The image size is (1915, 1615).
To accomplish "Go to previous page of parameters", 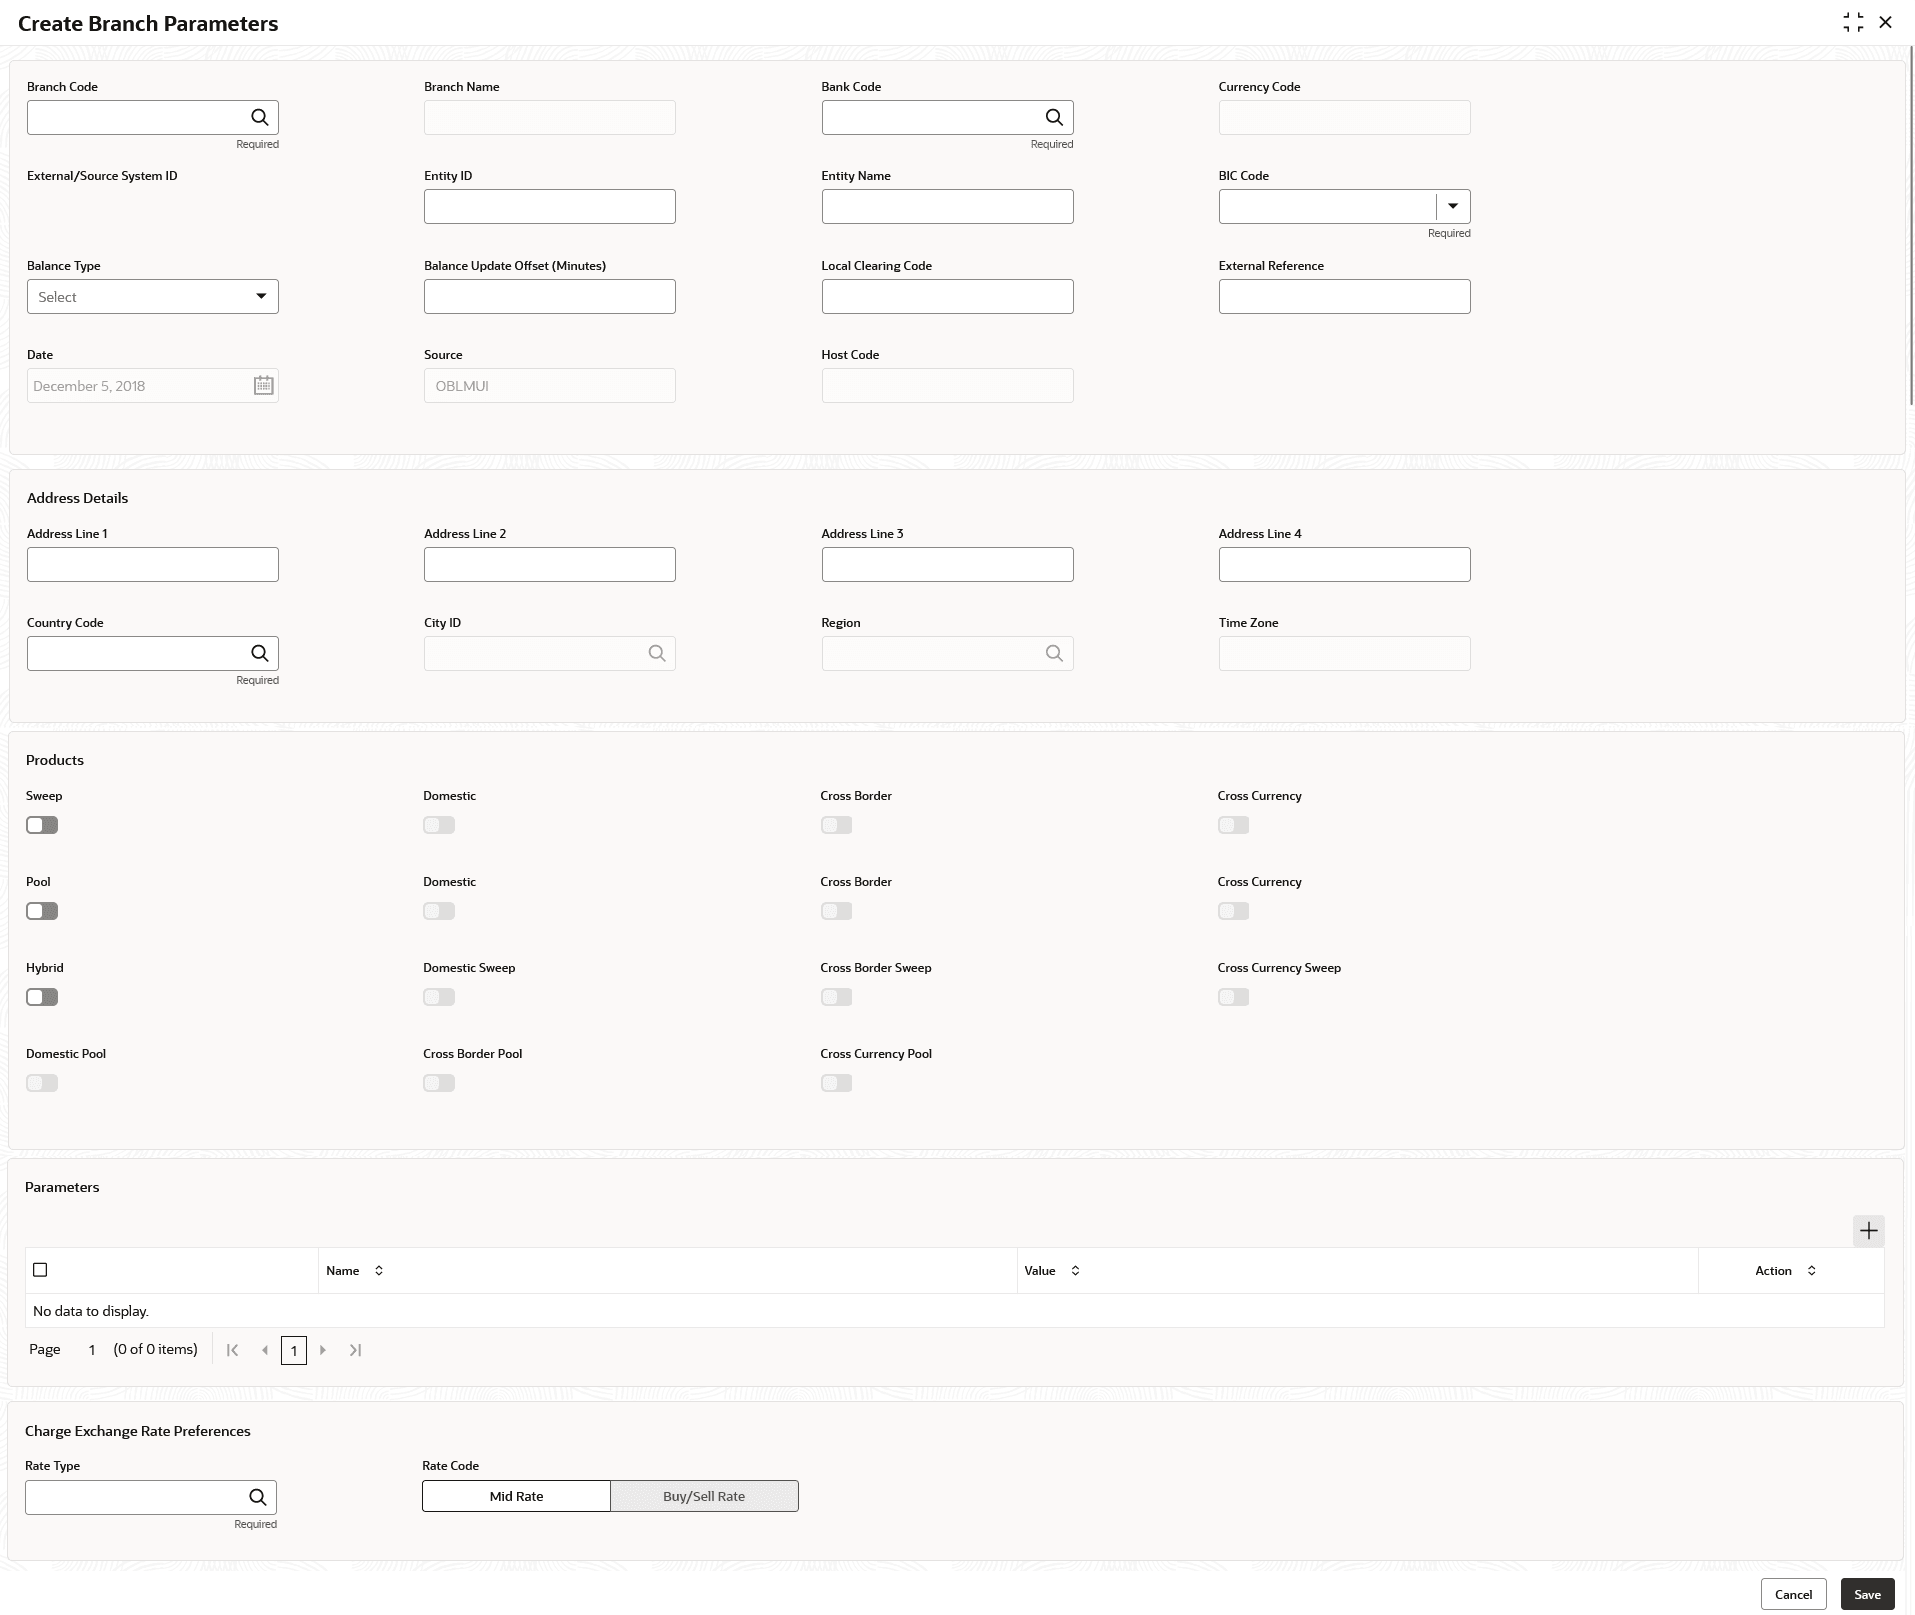I will [x=265, y=1350].
